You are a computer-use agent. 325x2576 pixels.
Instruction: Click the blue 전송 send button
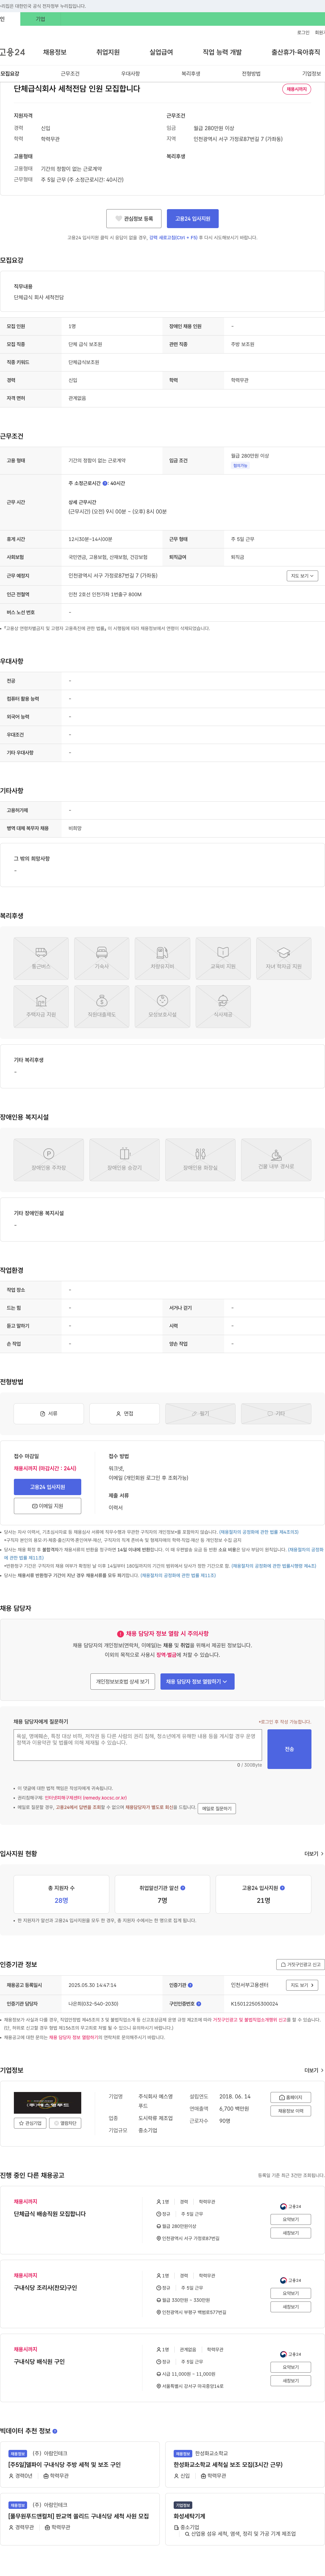(289, 1749)
